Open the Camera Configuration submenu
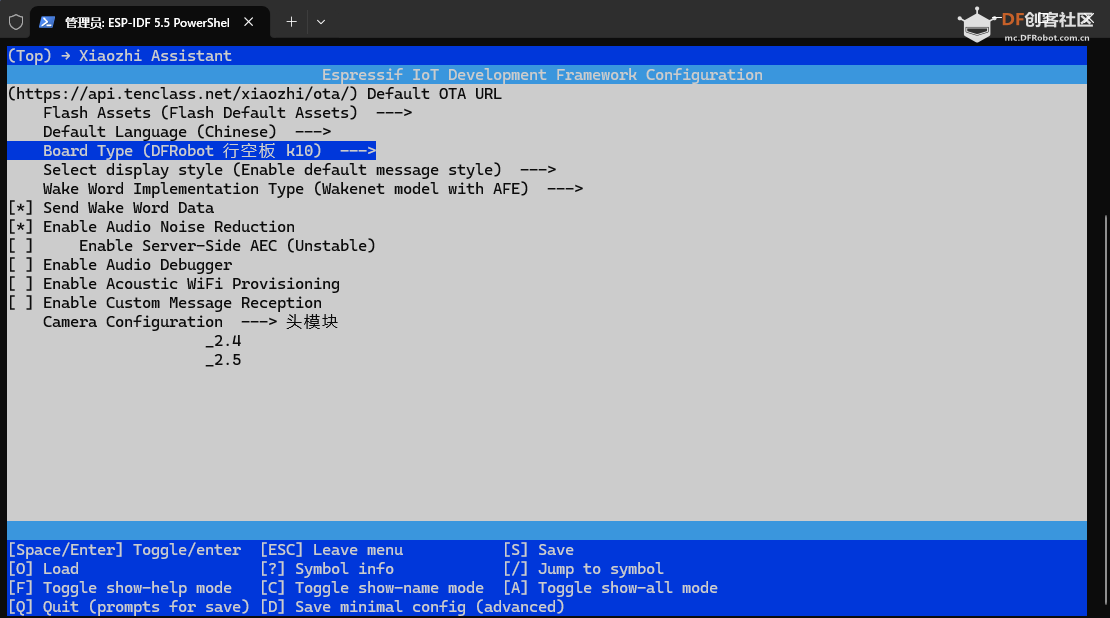 133,322
